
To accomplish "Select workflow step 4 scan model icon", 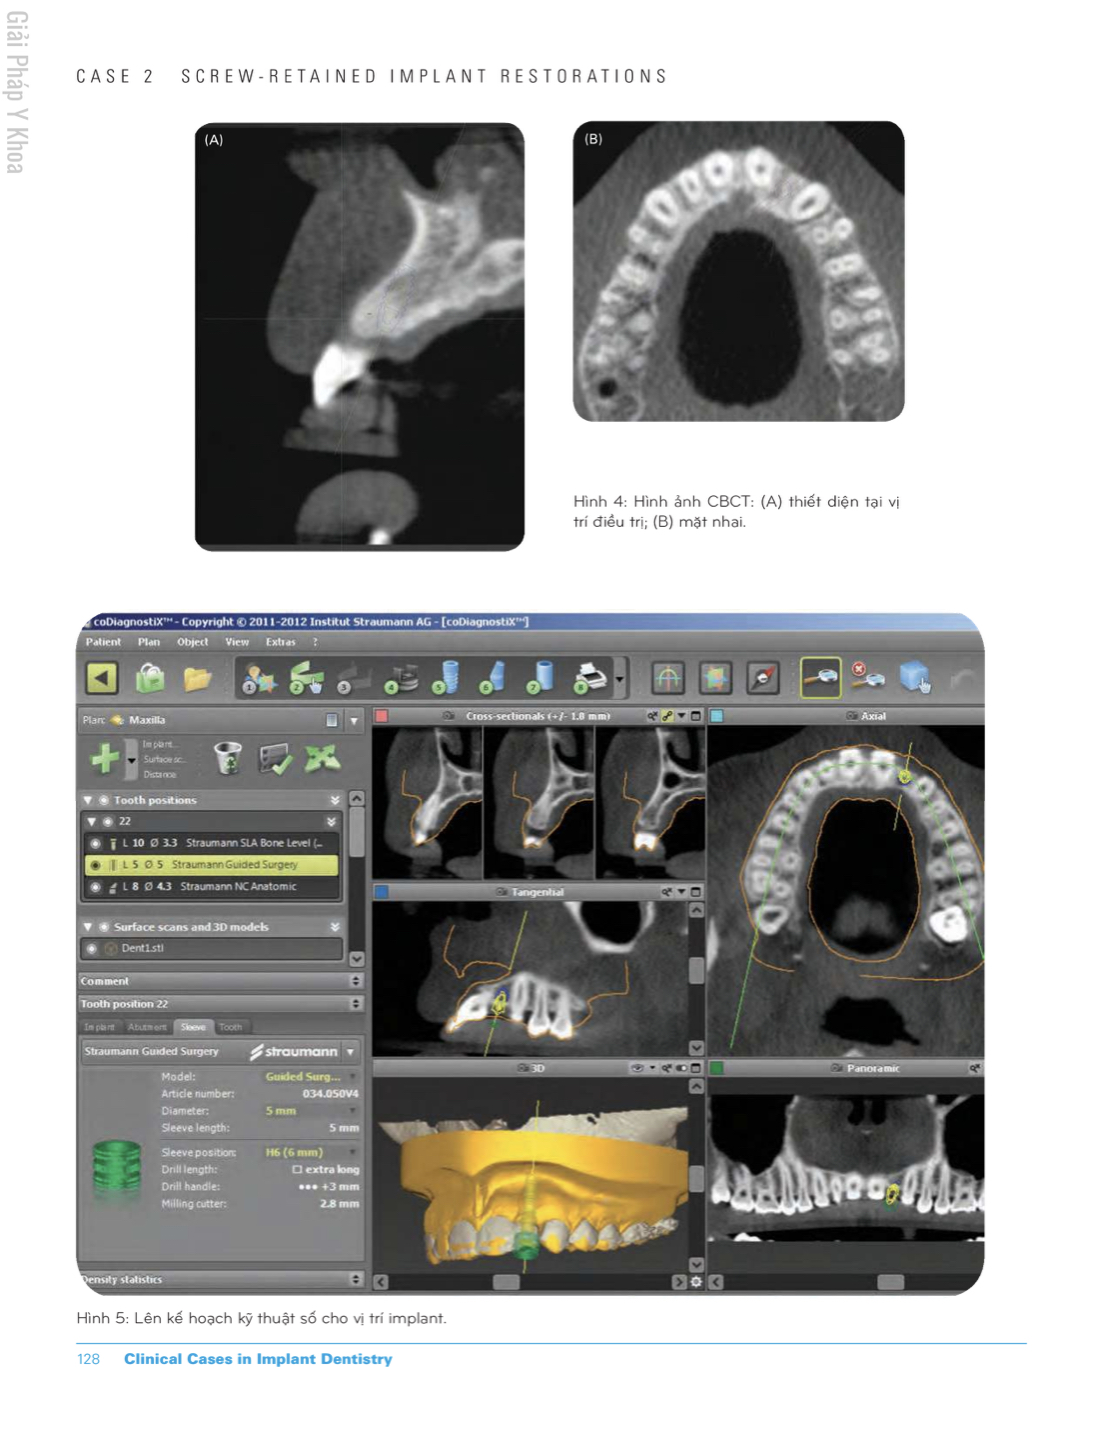I will click(x=402, y=678).
